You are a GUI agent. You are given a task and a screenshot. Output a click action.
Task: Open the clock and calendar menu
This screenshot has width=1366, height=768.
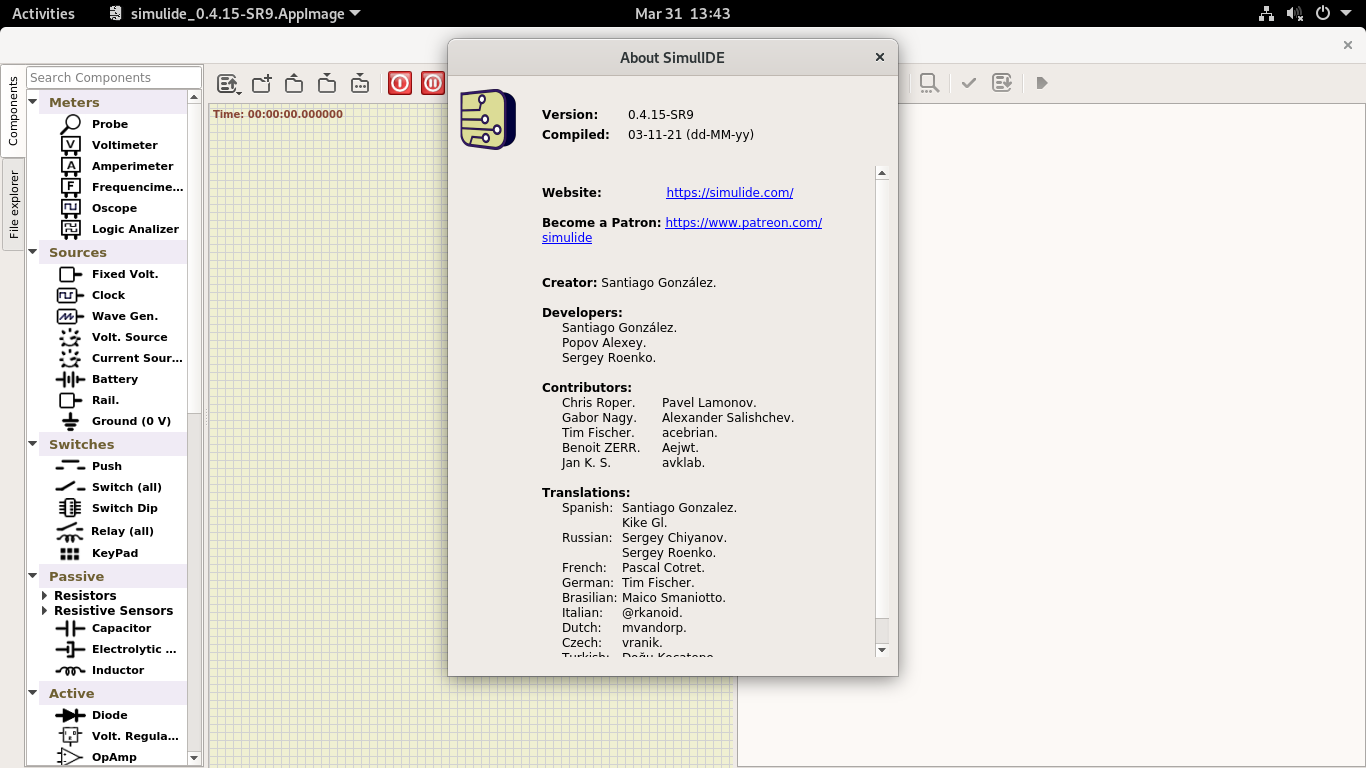coord(683,14)
